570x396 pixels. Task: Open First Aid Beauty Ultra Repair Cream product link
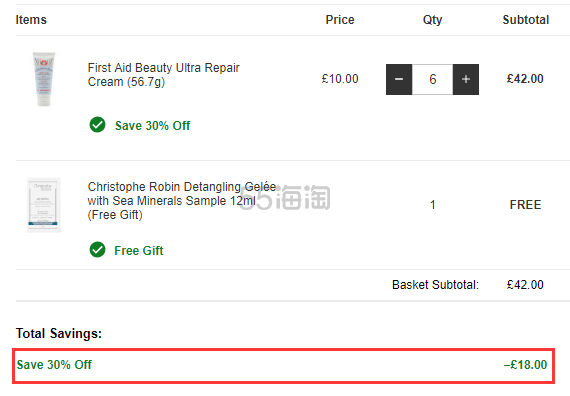click(x=164, y=75)
